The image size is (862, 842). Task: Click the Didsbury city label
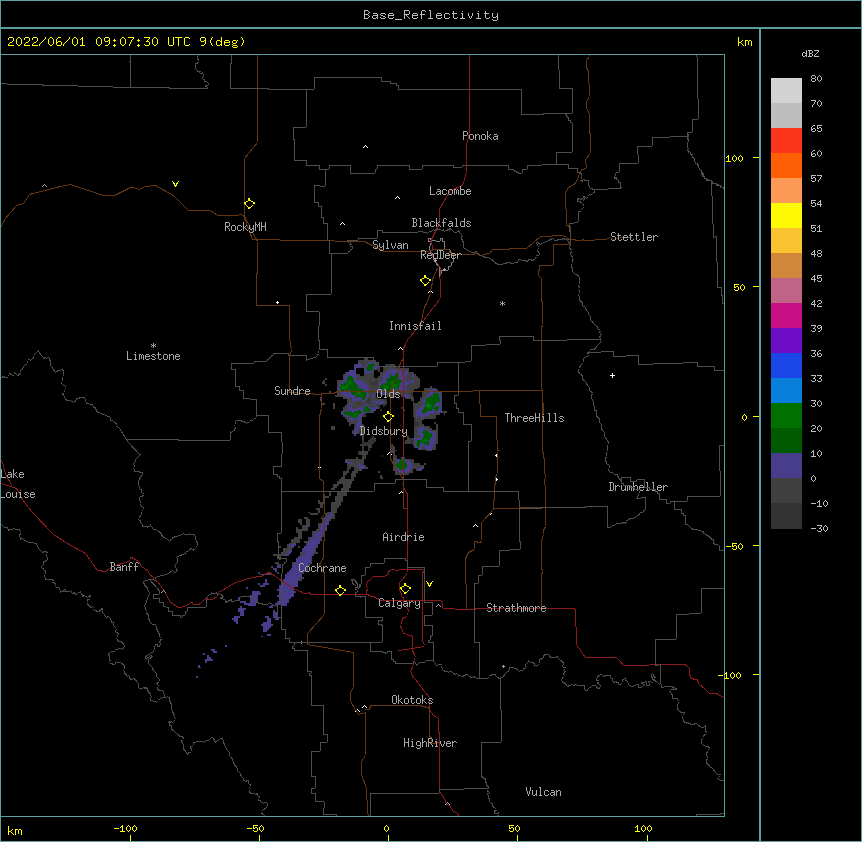(x=384, y=431)
